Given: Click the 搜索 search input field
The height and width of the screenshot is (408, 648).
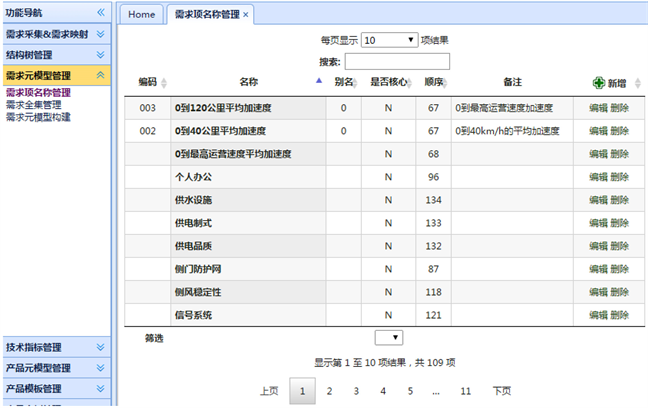Looking at the screenshot, I should [397, 61].
